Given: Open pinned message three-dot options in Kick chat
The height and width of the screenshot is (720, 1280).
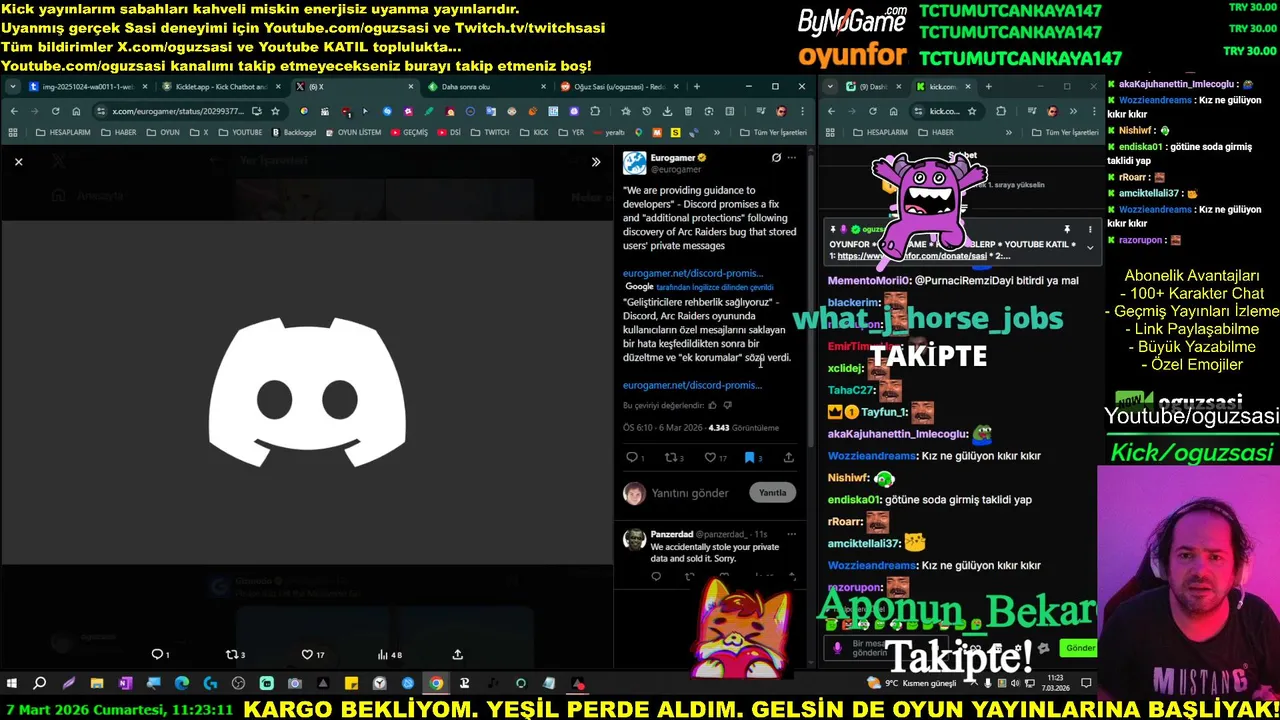Looking at the screenshot, I should (x=1090, y=230).
